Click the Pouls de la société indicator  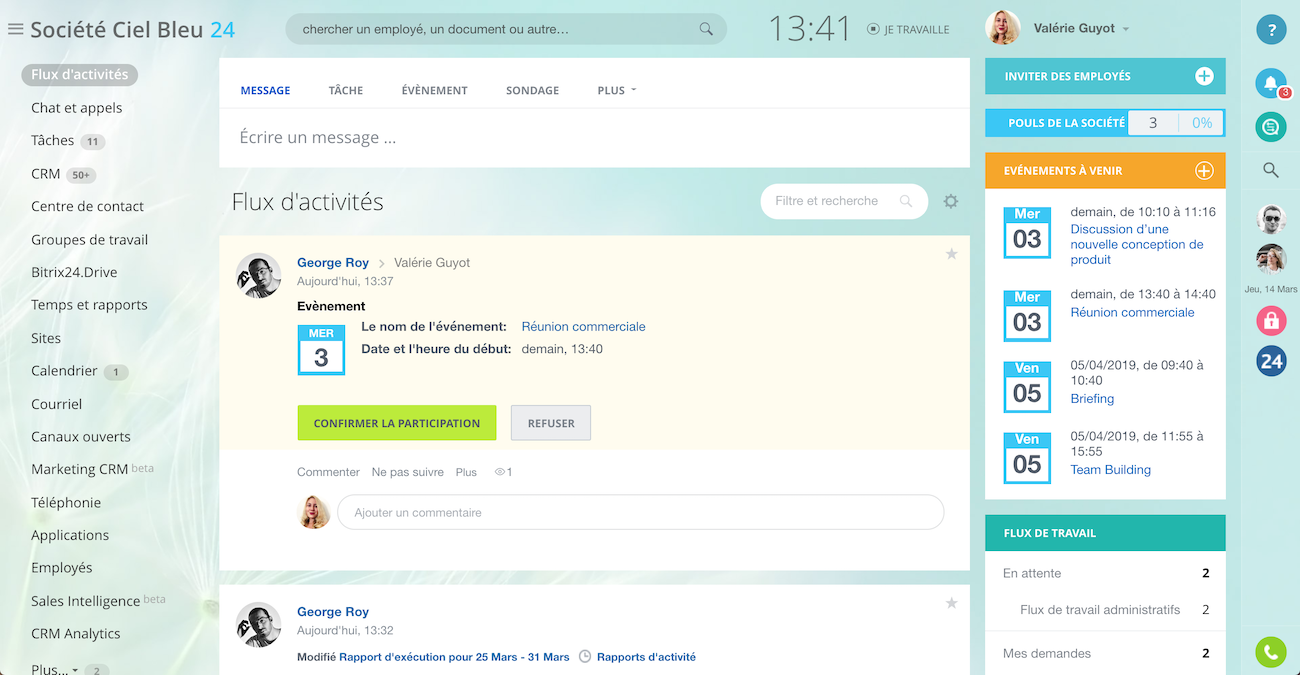point(1104,123)
